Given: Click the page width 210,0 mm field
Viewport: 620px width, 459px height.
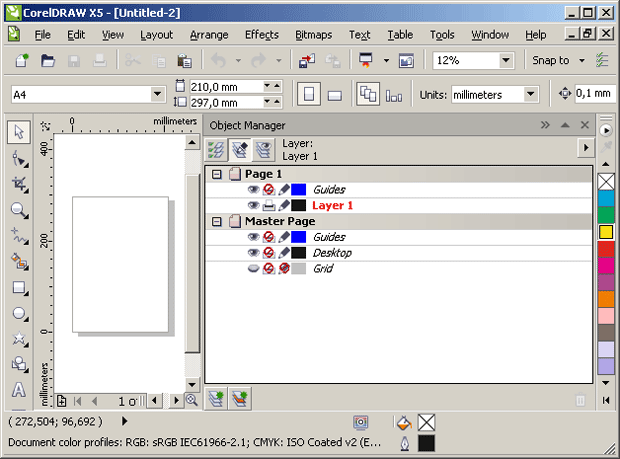Looking at the screenshot, I should pyautogui.click(x=225, y=87).
